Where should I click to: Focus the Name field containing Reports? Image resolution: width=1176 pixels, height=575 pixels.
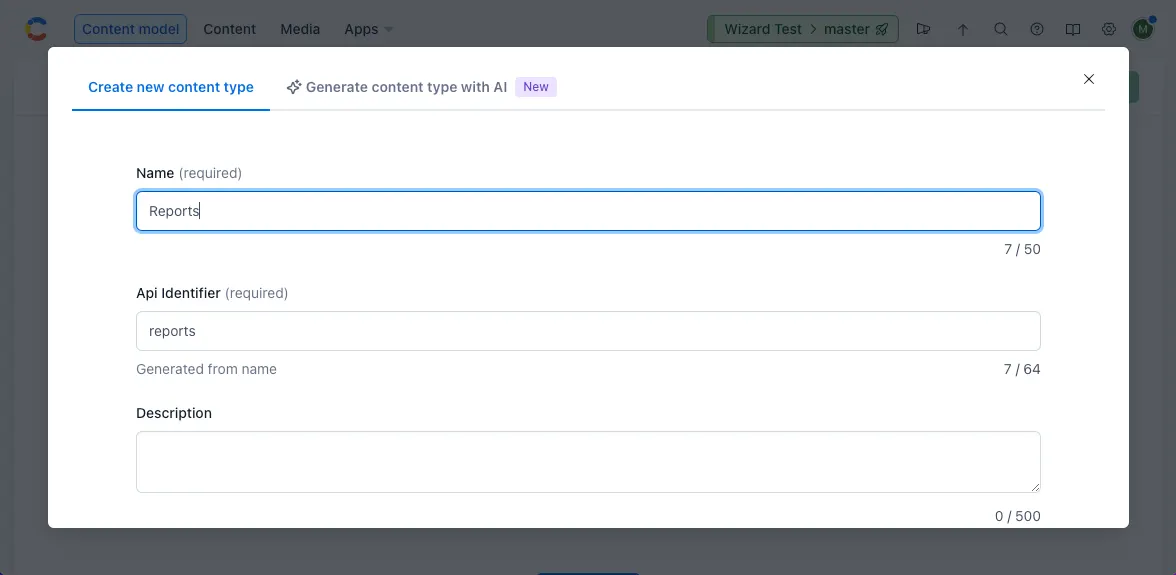tap(588, 211)
